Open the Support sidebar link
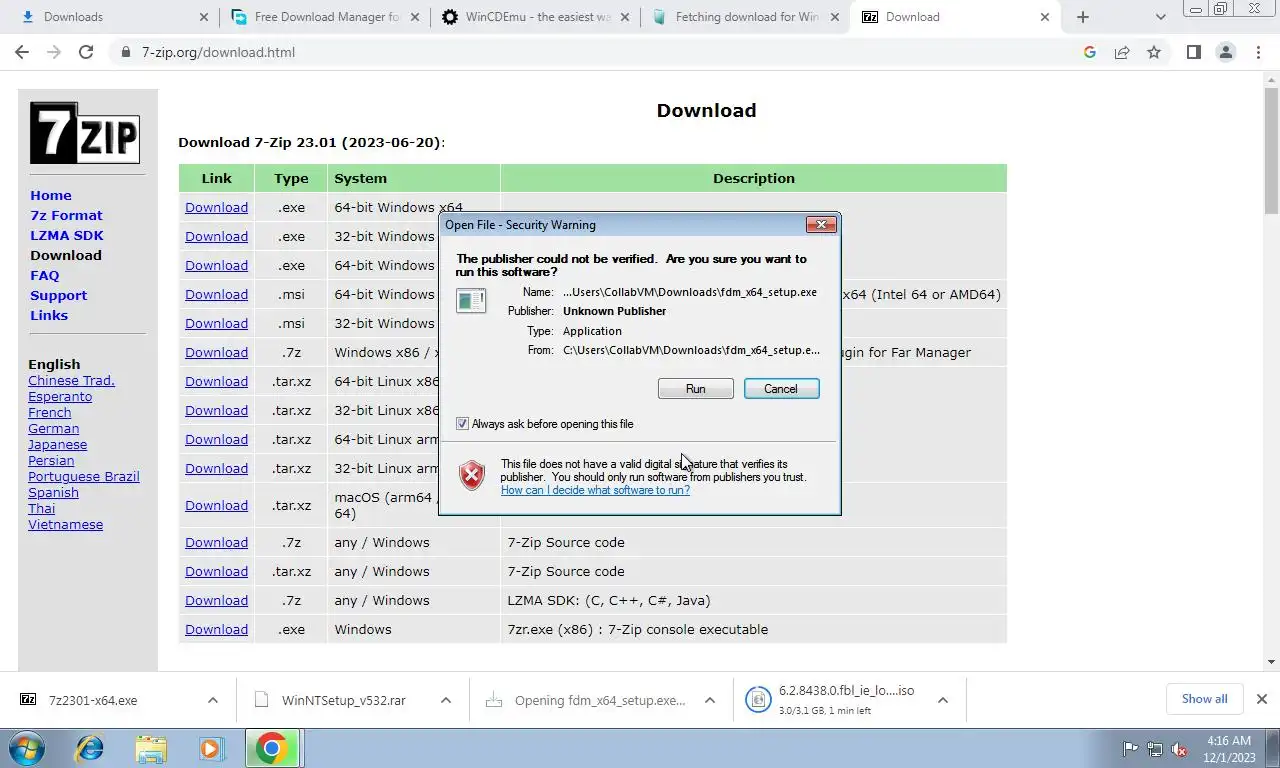 pos(59,296)
